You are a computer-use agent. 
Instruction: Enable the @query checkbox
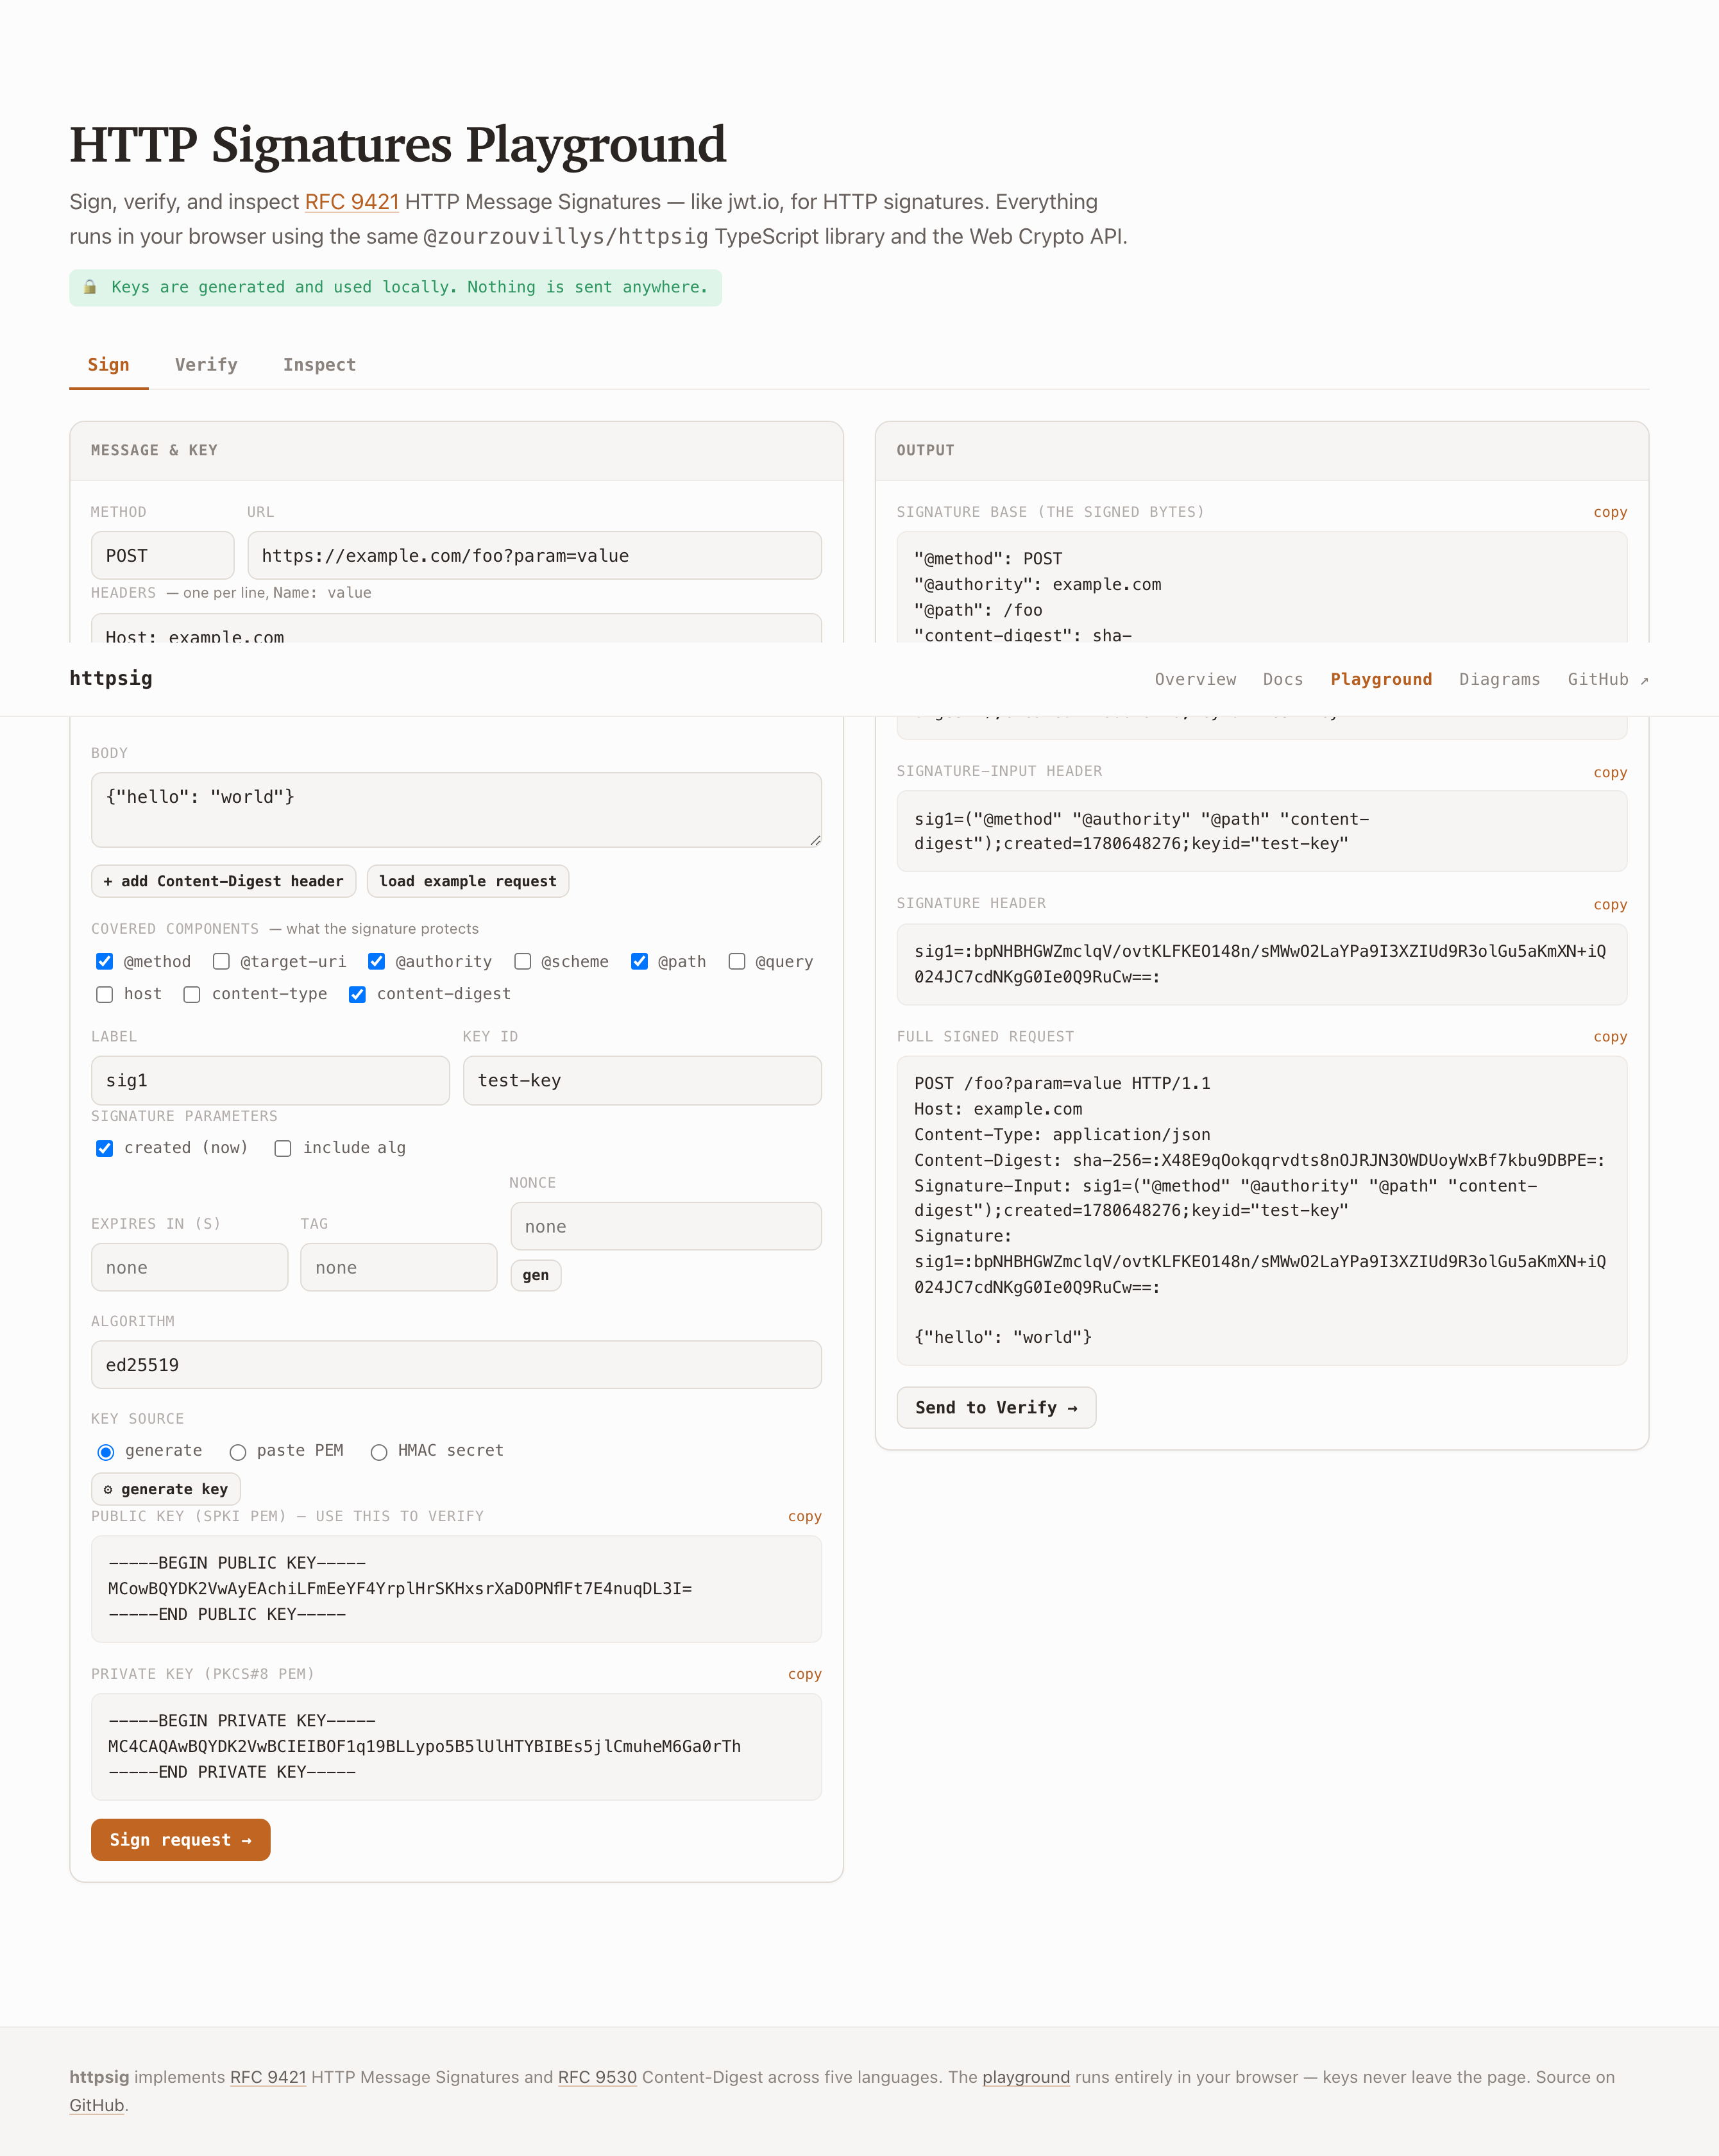point(736,961)
